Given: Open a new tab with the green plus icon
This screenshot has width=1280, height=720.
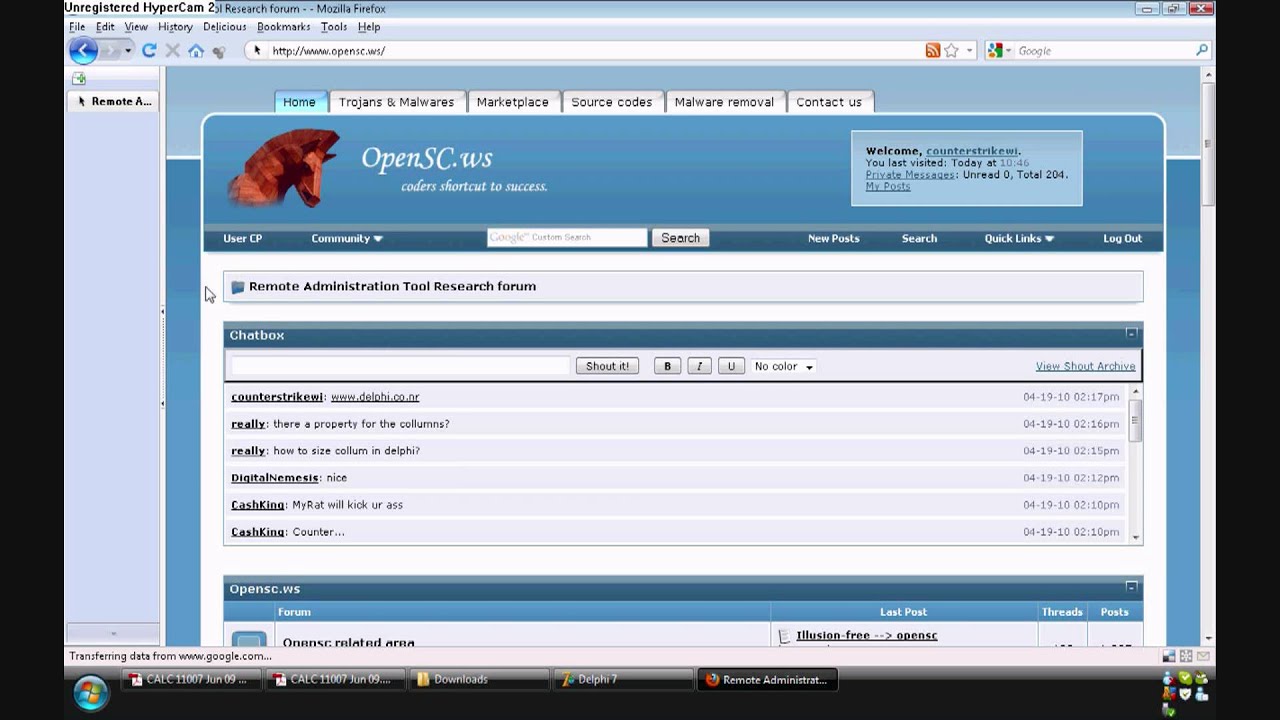Looking at the screenshot, I should [x=79, y=78].
